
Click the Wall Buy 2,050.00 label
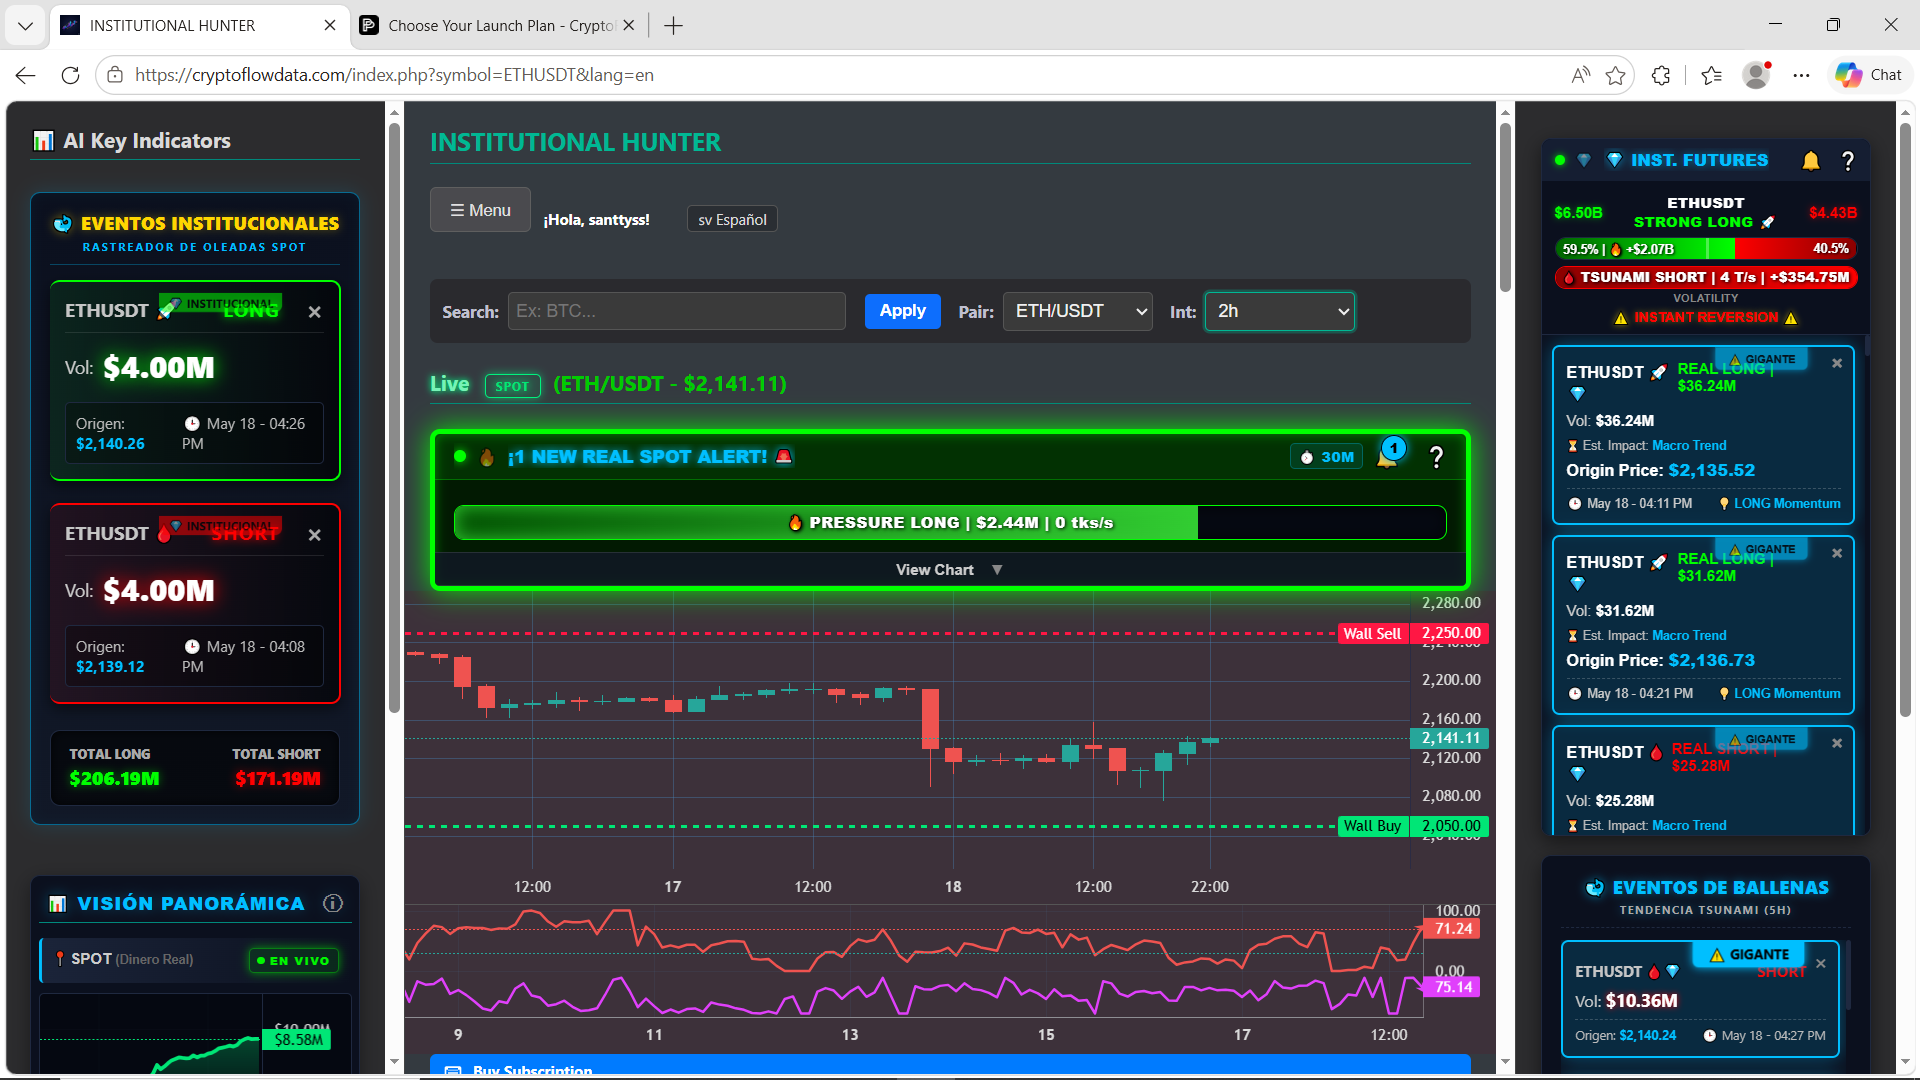pyautogui.click(x=1414, y=826)
